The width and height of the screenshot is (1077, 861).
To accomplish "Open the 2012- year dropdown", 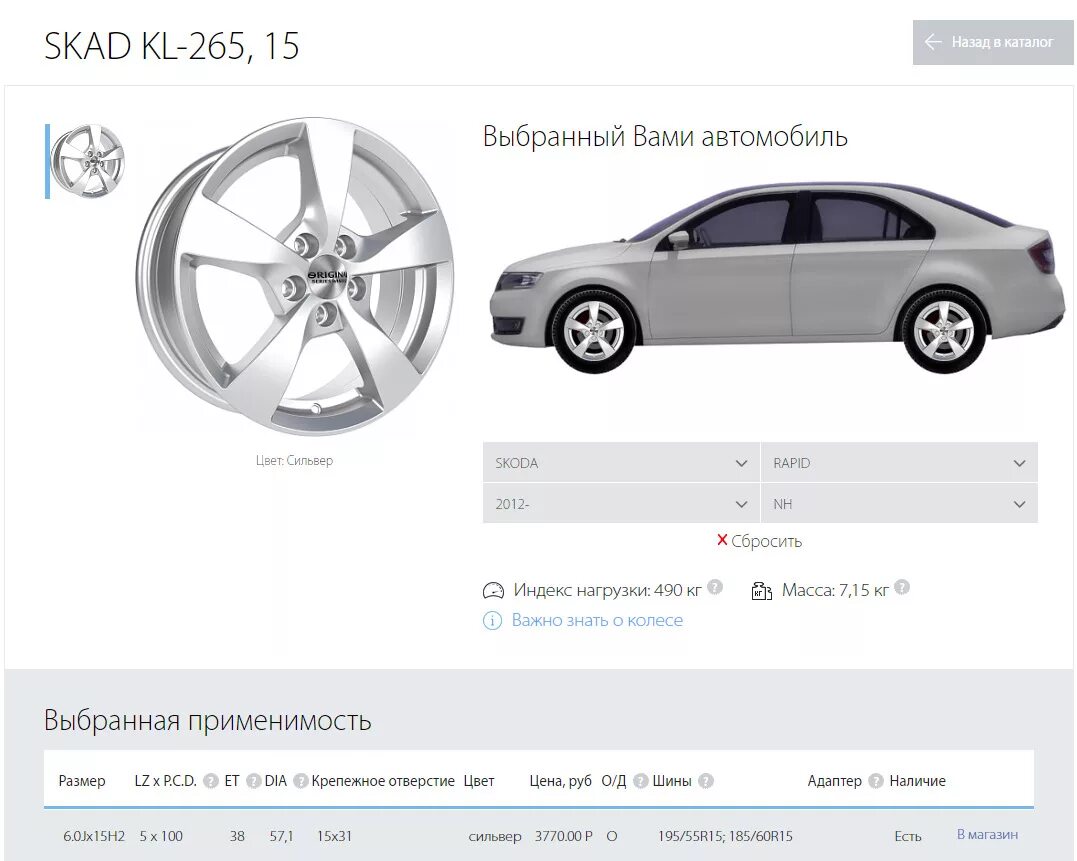I will tap(621, 504).
